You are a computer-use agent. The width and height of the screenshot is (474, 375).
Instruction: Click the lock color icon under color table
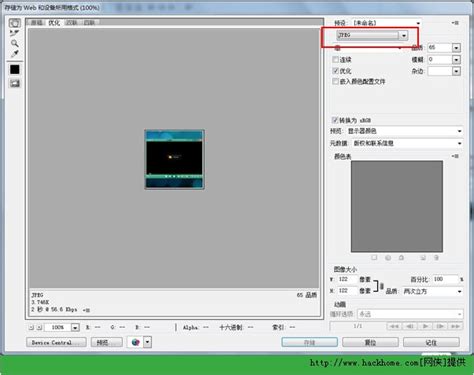point(401,258)
